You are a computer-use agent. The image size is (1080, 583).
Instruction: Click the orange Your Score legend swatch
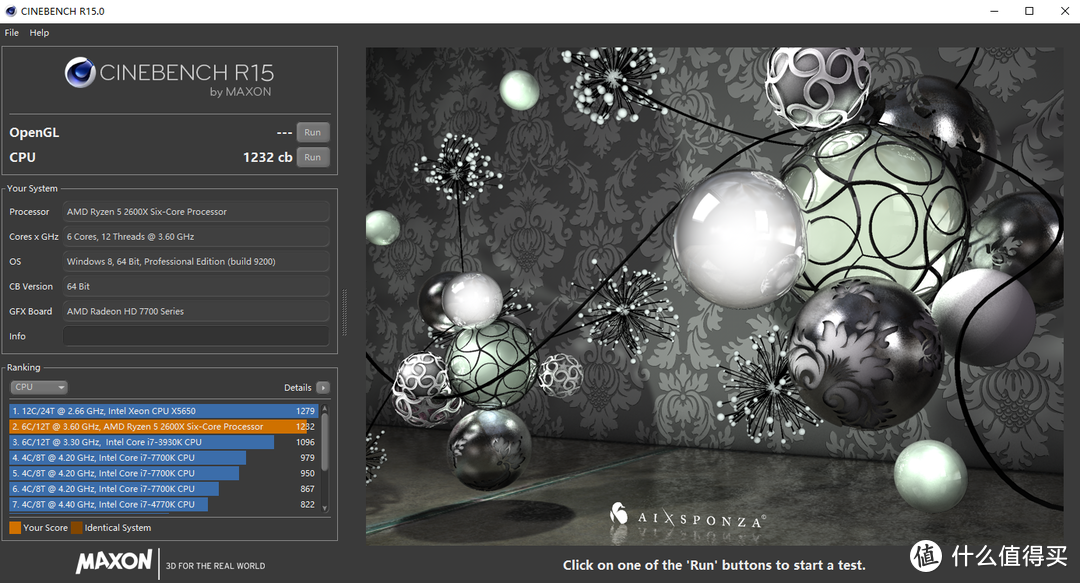[x=15, y=528]
